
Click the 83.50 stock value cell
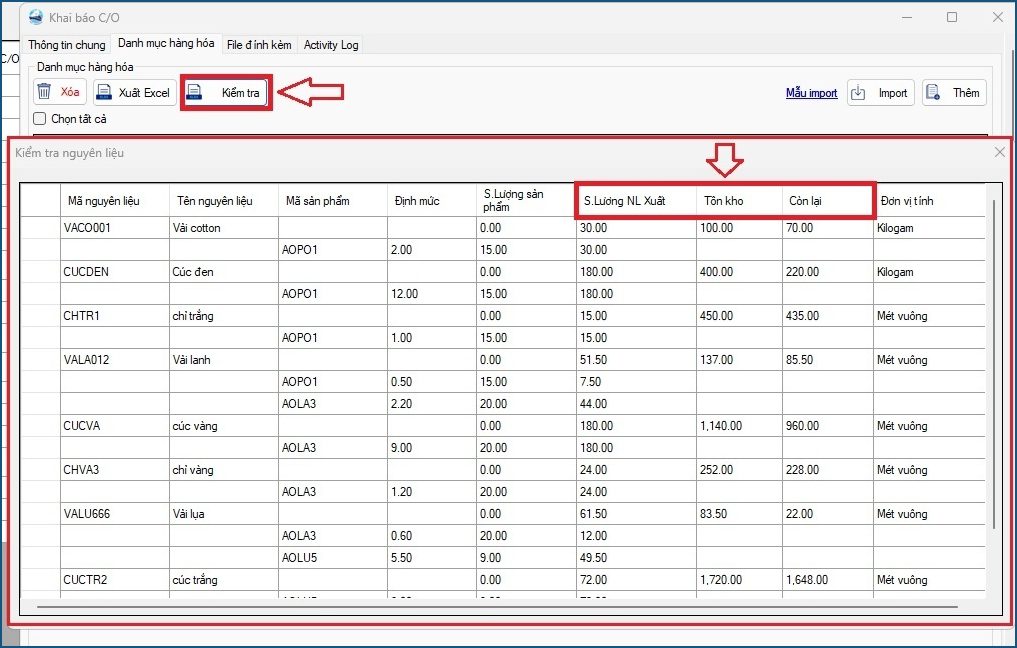pos(739,514)
